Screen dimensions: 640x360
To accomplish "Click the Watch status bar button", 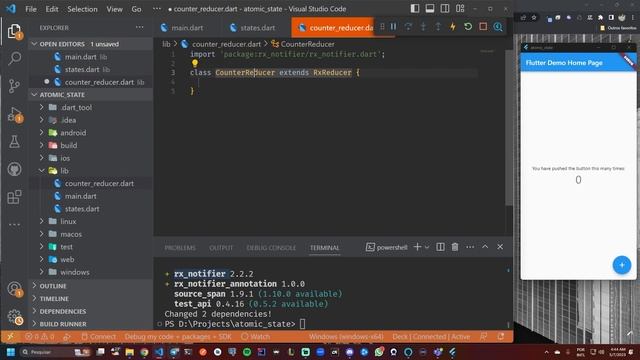I will pos(256,337).
